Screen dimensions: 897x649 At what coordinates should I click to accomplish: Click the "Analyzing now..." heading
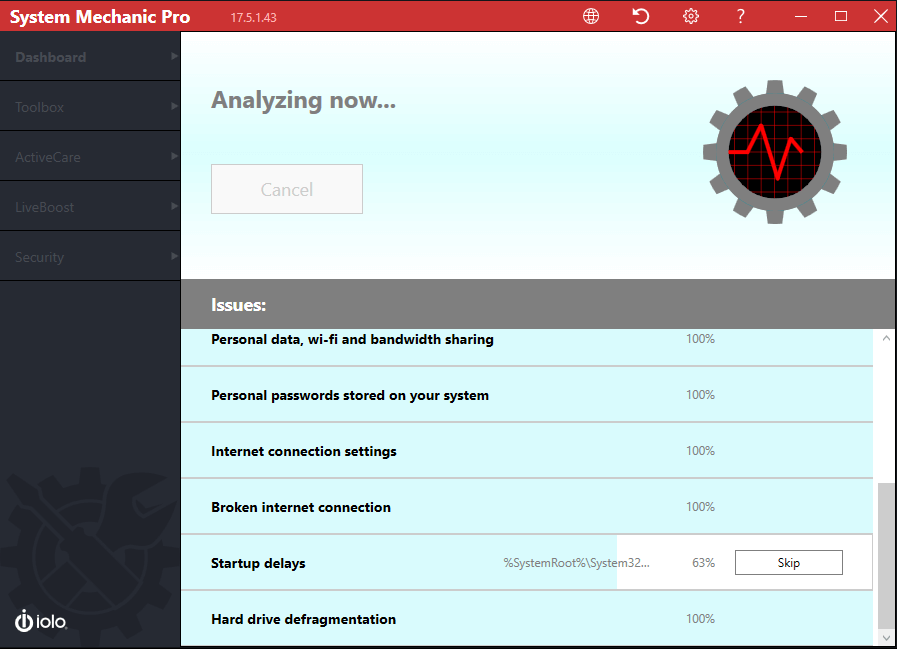pos(303,101)
